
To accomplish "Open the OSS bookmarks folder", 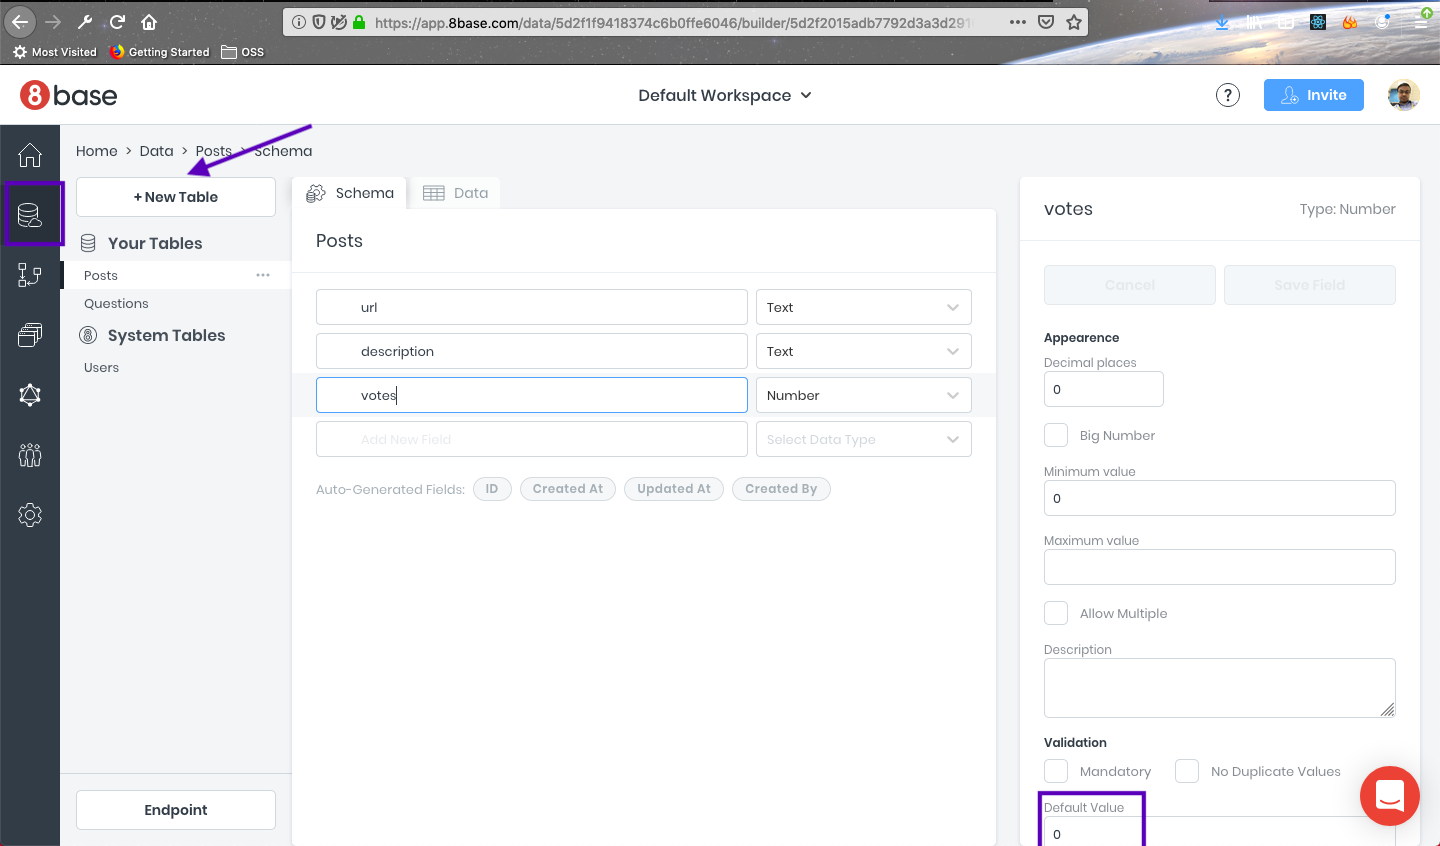I will 243,52.
